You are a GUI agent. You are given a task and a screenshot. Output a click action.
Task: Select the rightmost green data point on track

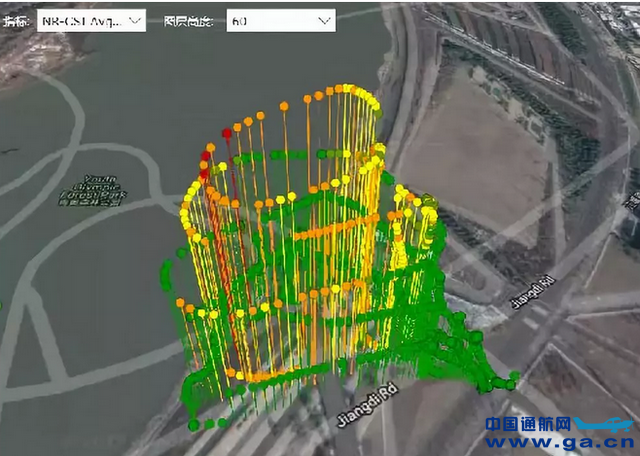click(x=514, y=377)
